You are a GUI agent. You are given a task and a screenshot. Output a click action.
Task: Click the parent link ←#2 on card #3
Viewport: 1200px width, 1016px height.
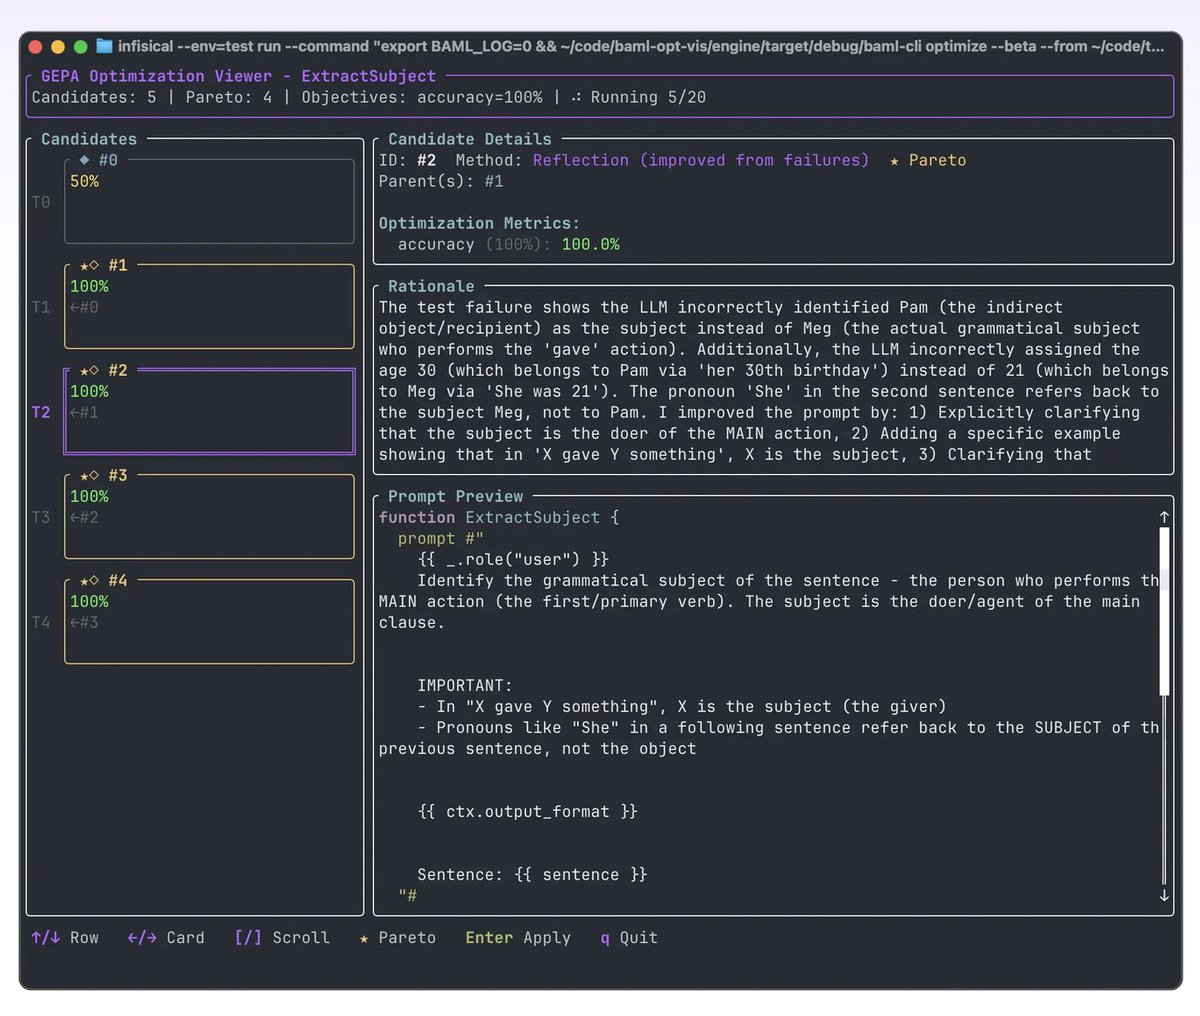(84, 517)
